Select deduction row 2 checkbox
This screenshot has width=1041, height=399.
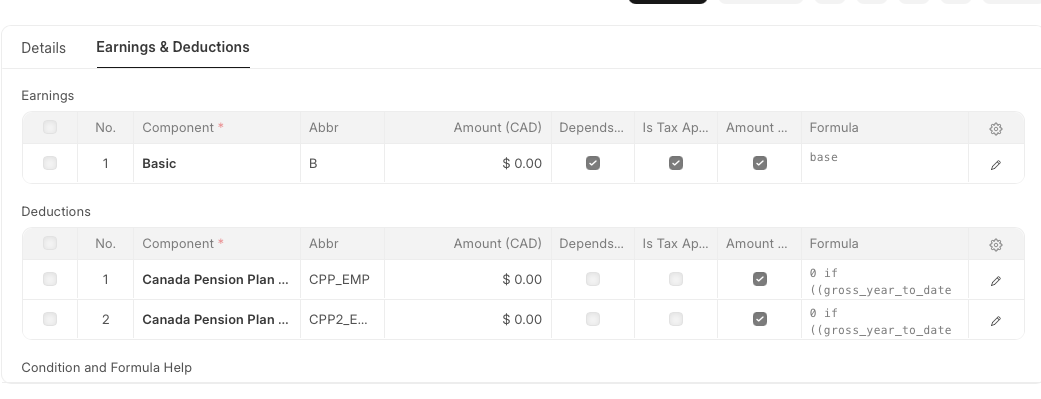click(x=50, y=319)
